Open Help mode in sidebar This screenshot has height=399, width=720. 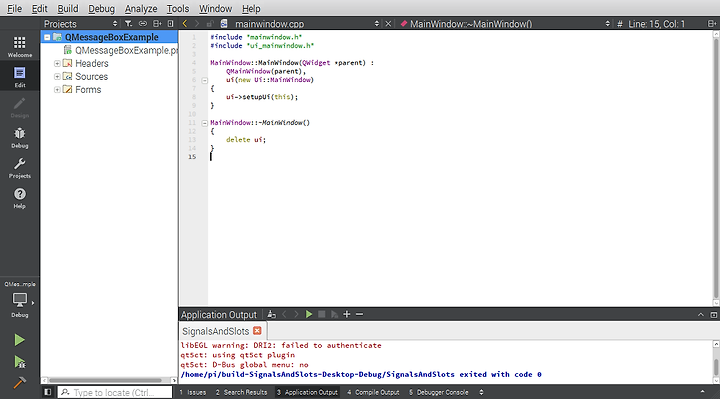(20, 198)
